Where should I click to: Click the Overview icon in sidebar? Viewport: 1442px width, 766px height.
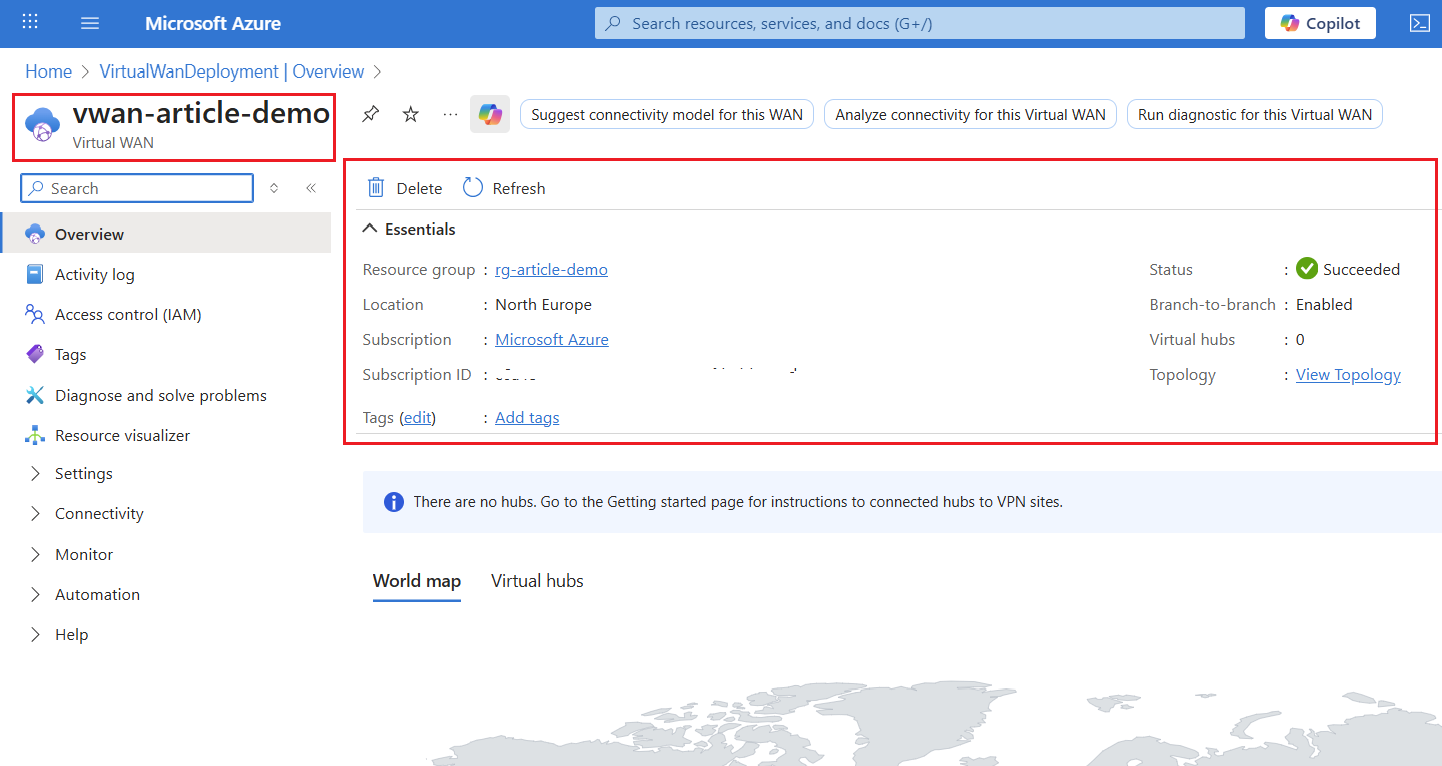(x=35, y=233)
